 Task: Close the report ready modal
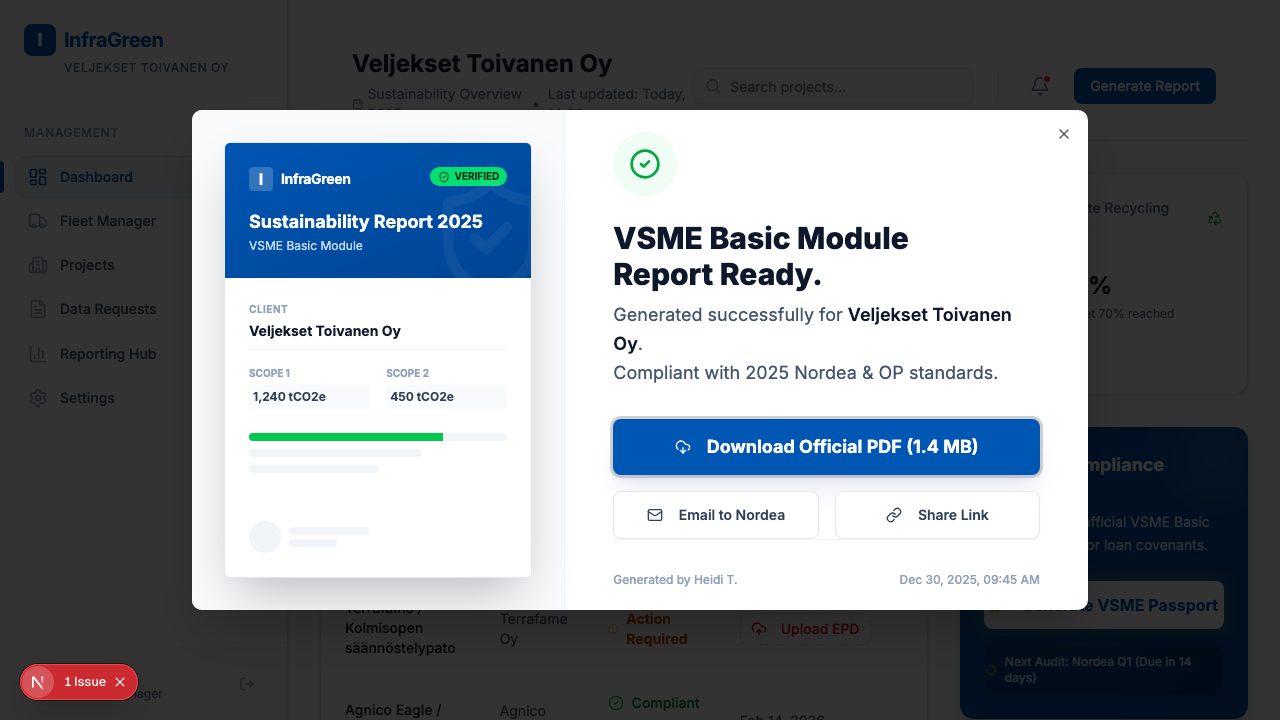point(1064,134)
